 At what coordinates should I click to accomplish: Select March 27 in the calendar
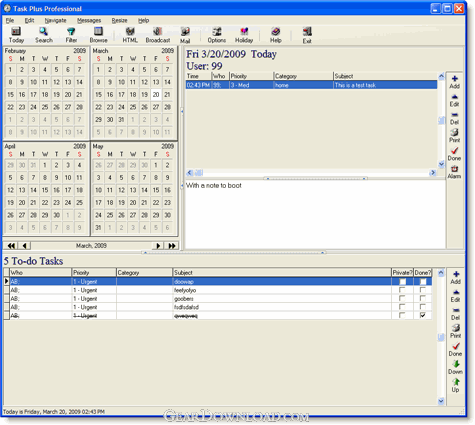(156, 107)
